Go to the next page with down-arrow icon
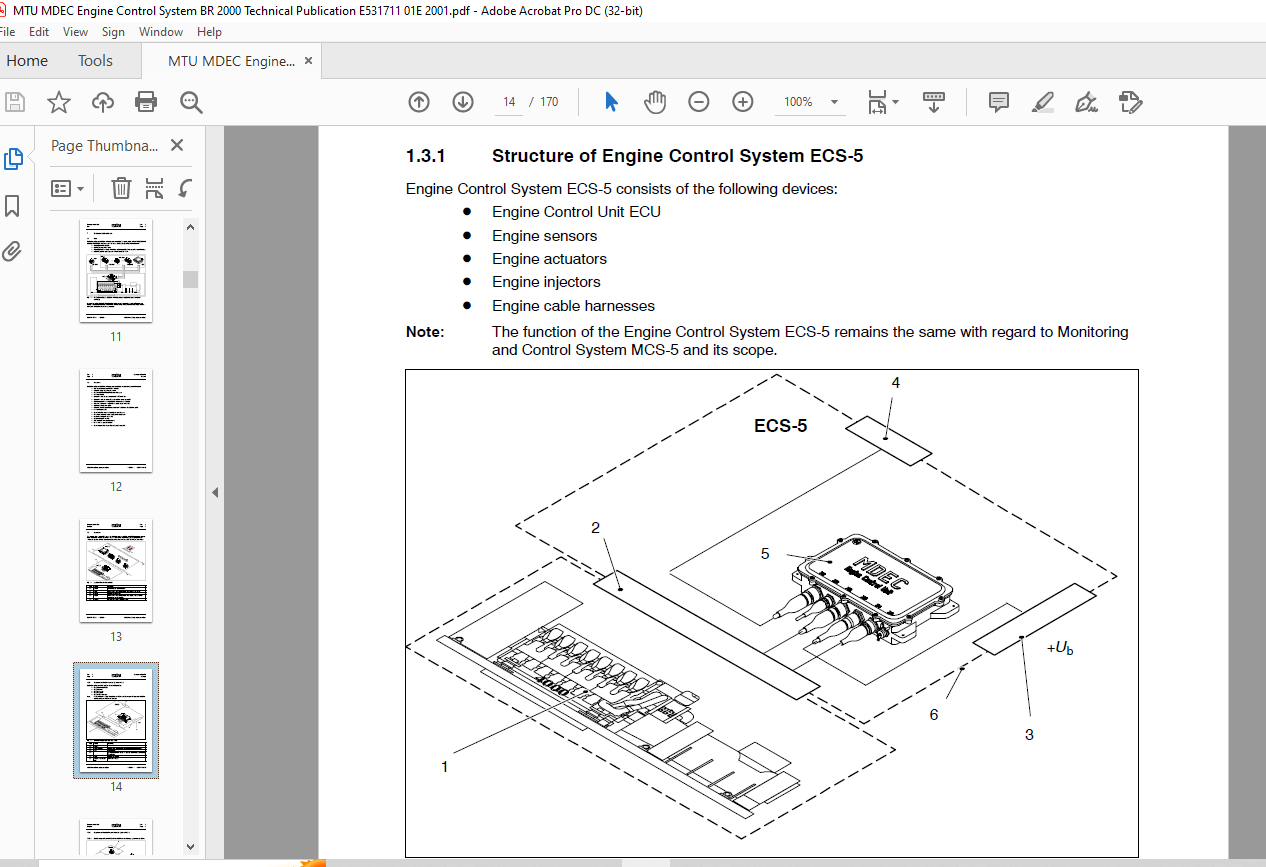The height and width of the screenshot is (867, 1266). click(x=463, y=102)
